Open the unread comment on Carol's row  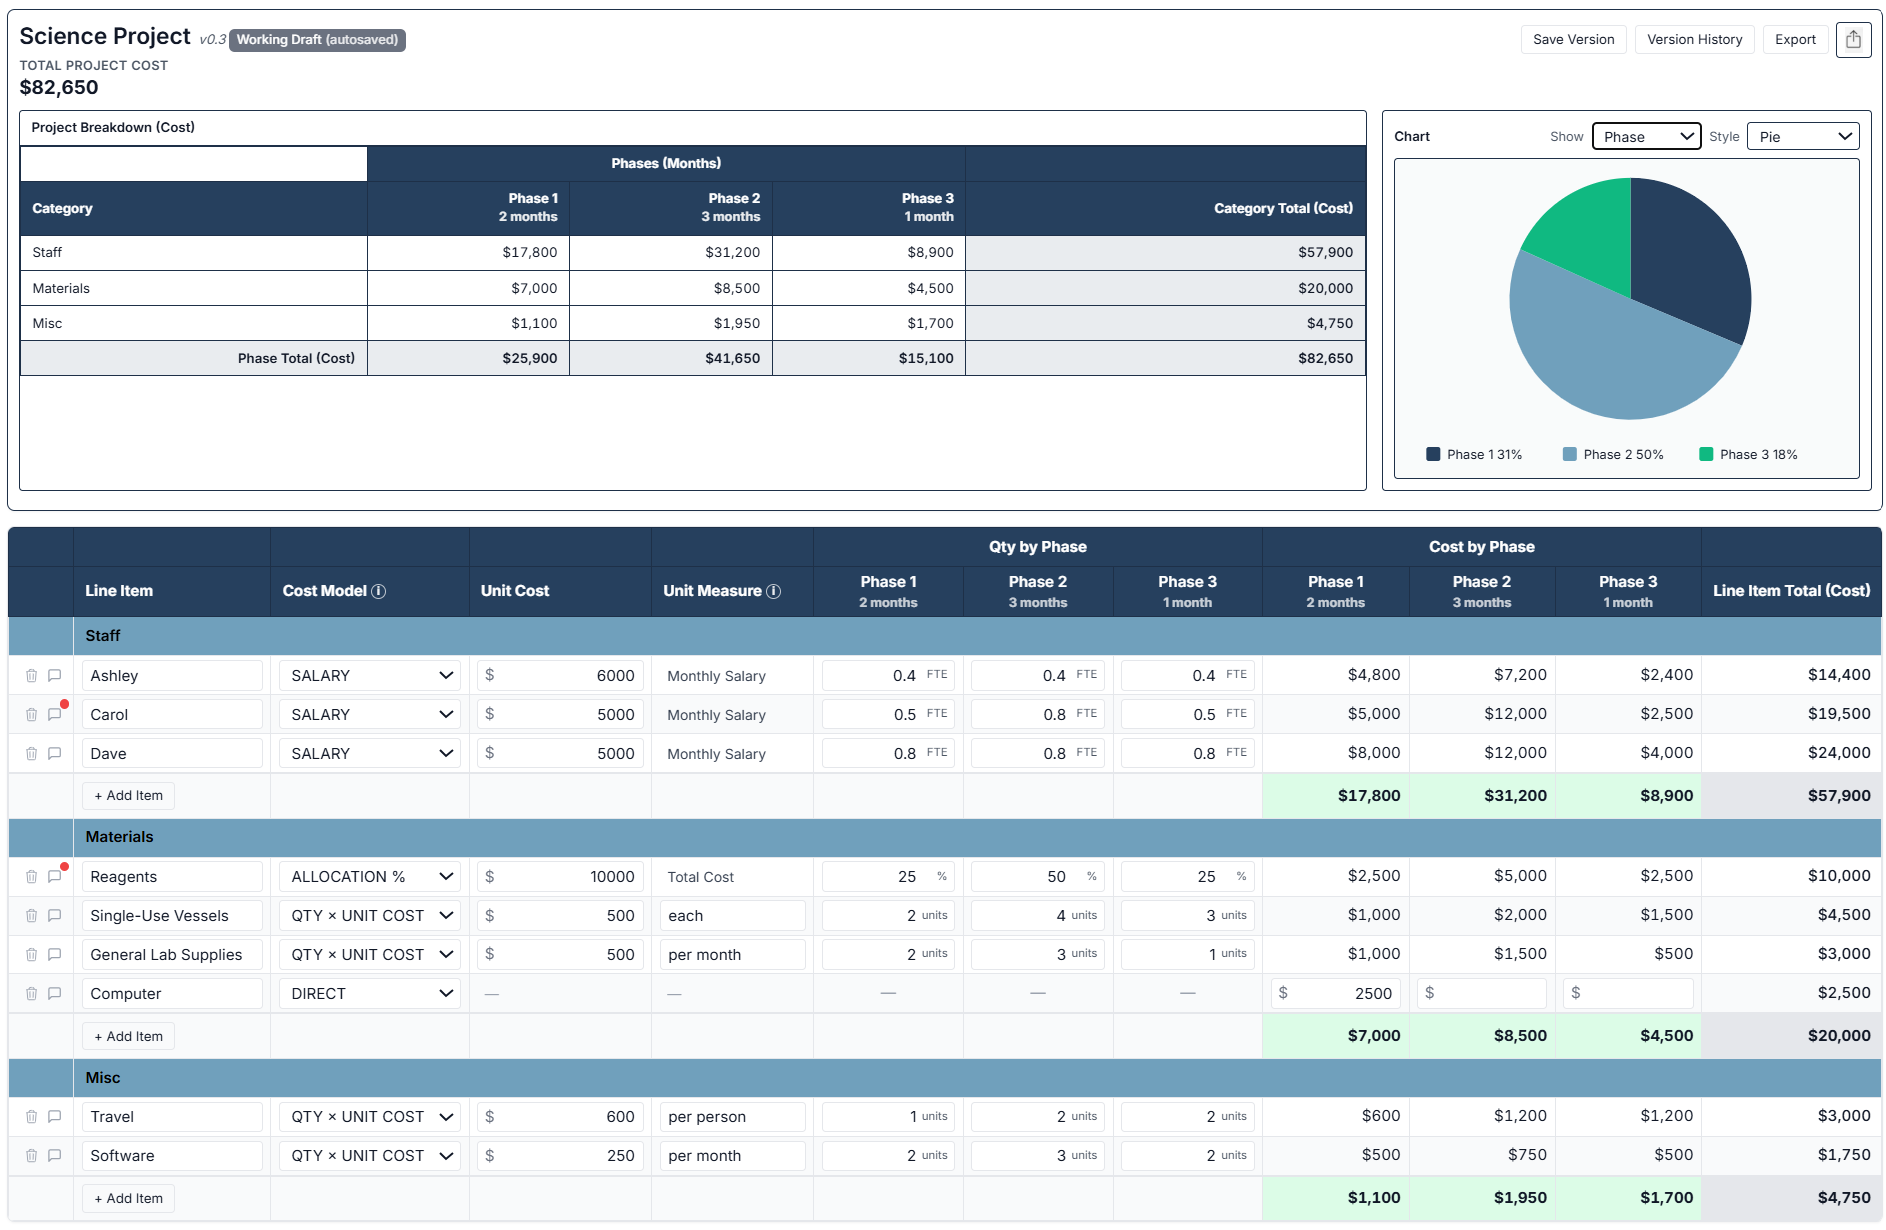(55, 714)
